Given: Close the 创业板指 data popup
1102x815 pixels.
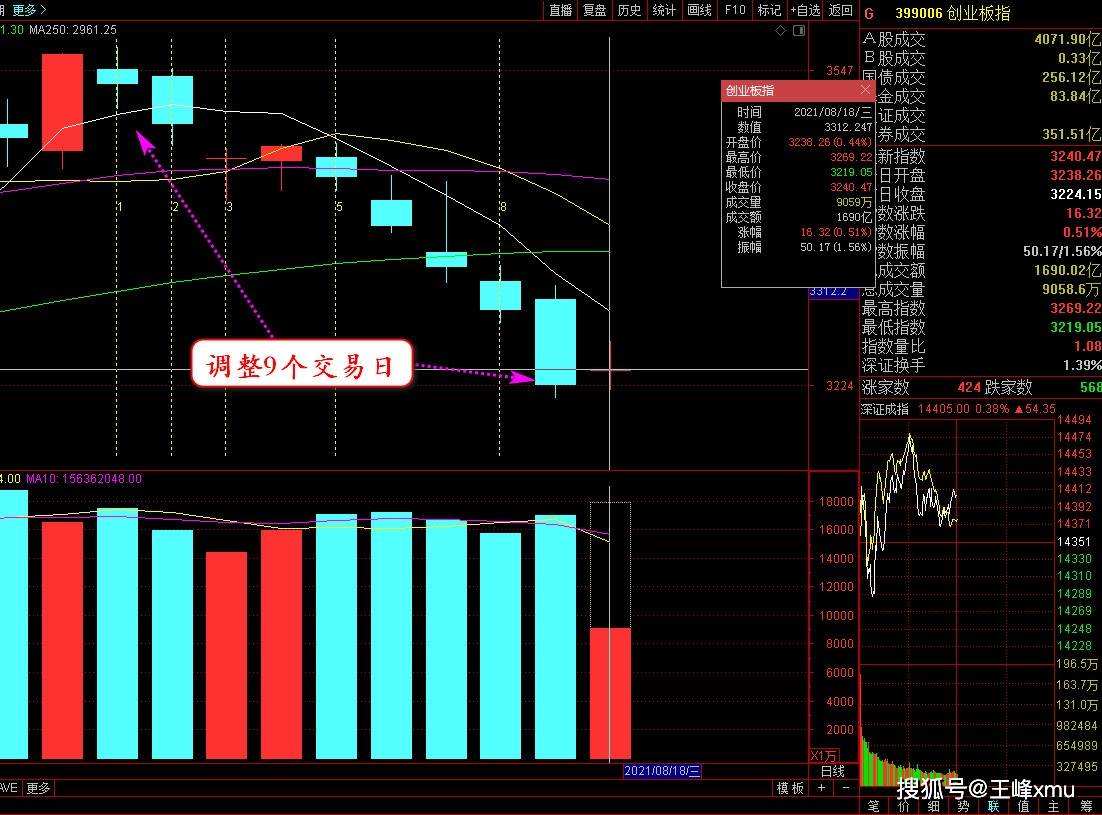Looking at the screenshot, I should click(x=865, y=90).
